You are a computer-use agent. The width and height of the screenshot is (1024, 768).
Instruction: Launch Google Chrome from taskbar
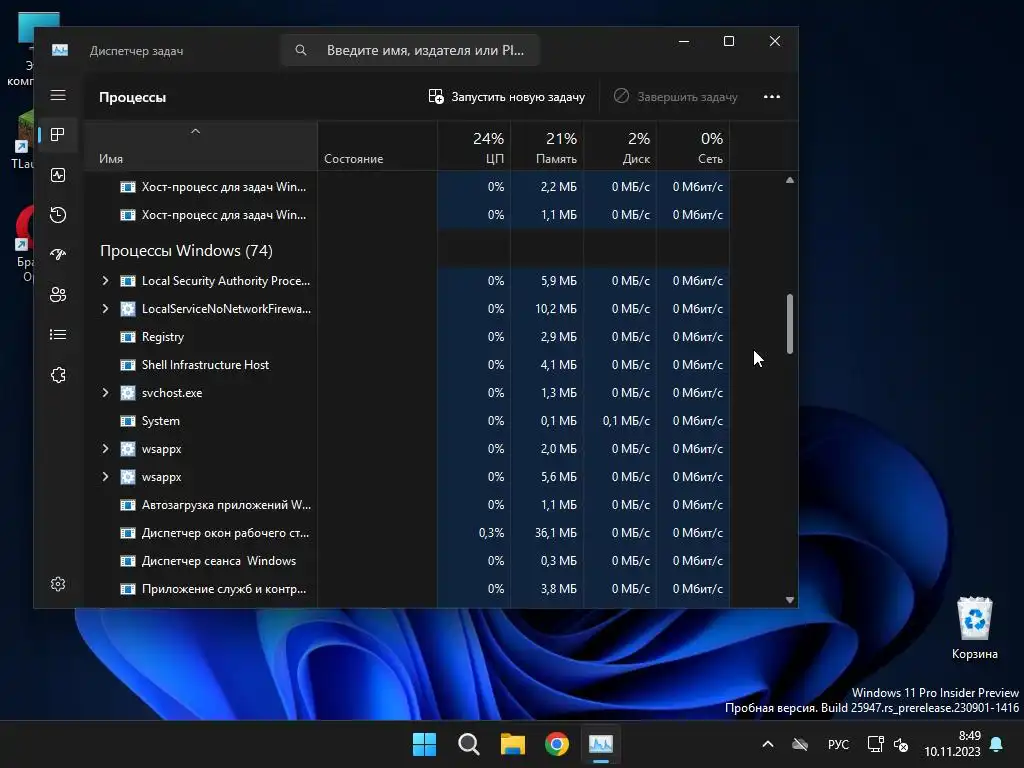[557, 744]
